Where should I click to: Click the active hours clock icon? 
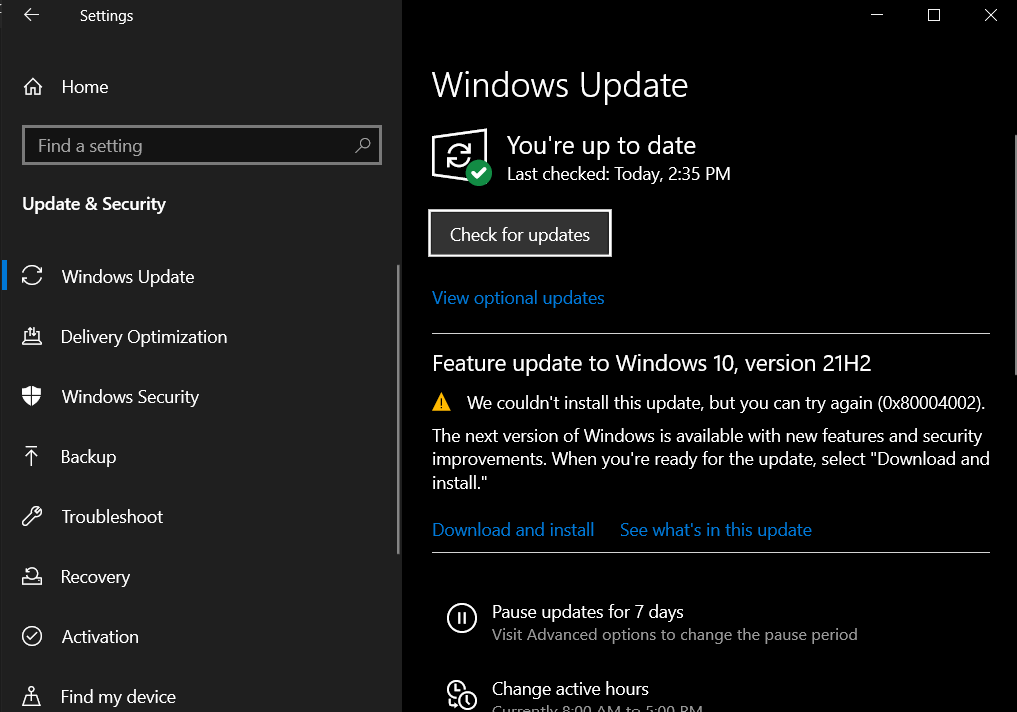(462, 694)
